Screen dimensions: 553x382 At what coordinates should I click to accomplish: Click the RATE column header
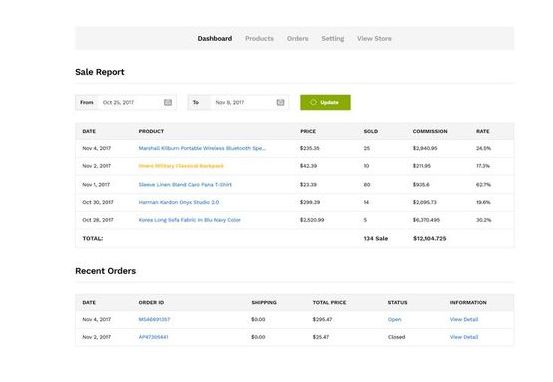[x=482, y=131]
